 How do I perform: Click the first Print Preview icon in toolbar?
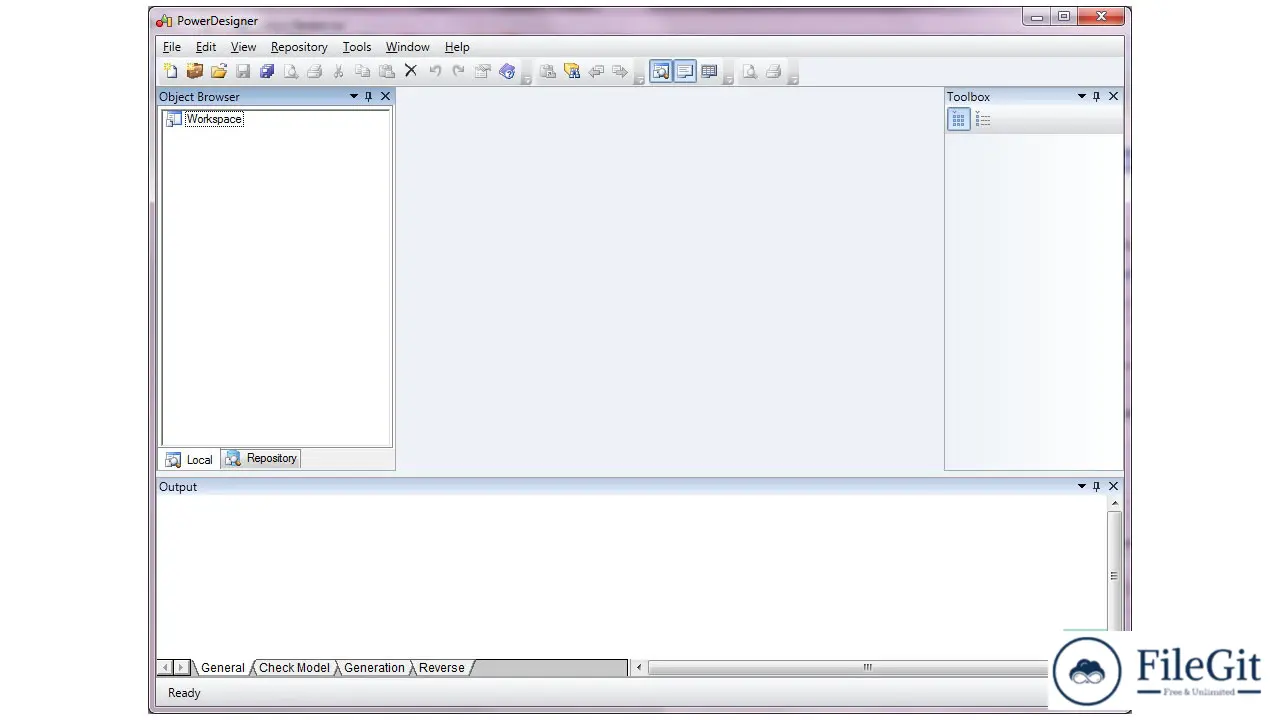291,72
